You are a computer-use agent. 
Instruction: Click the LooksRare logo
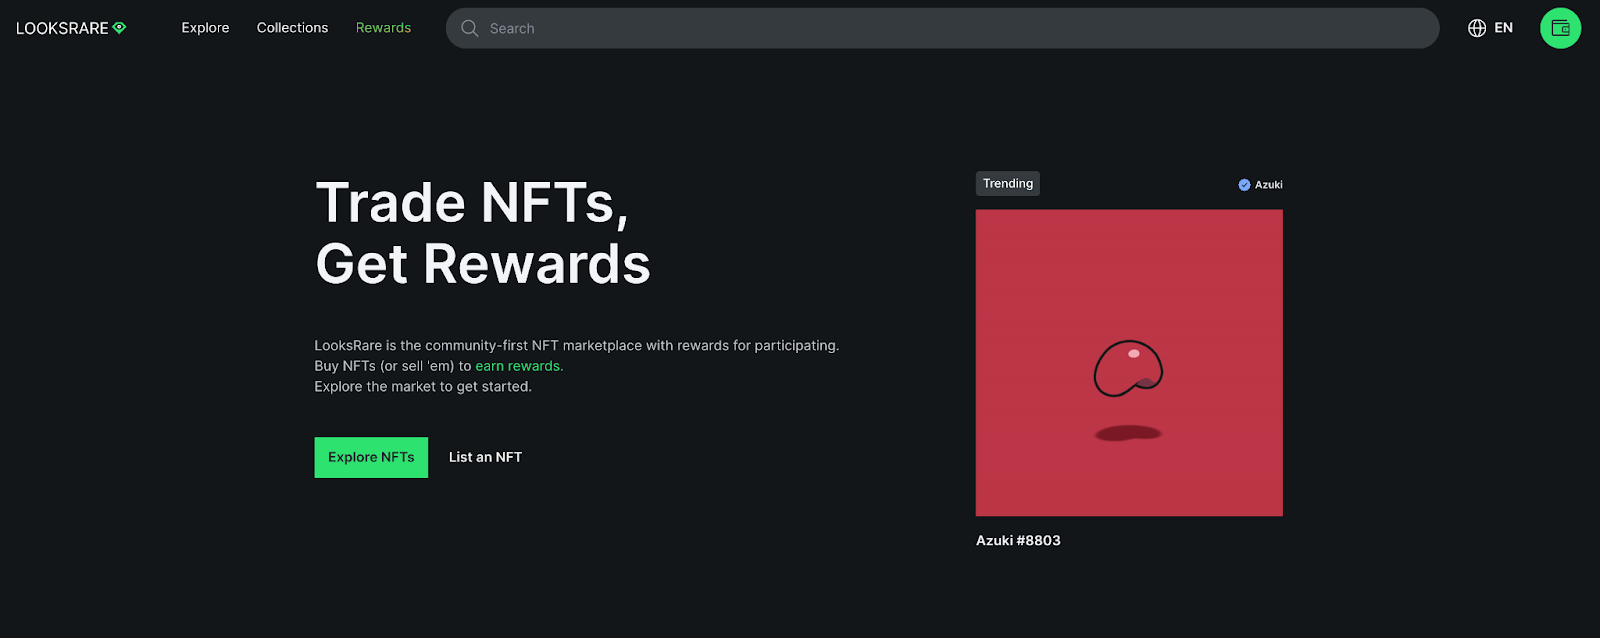point(71,28)
